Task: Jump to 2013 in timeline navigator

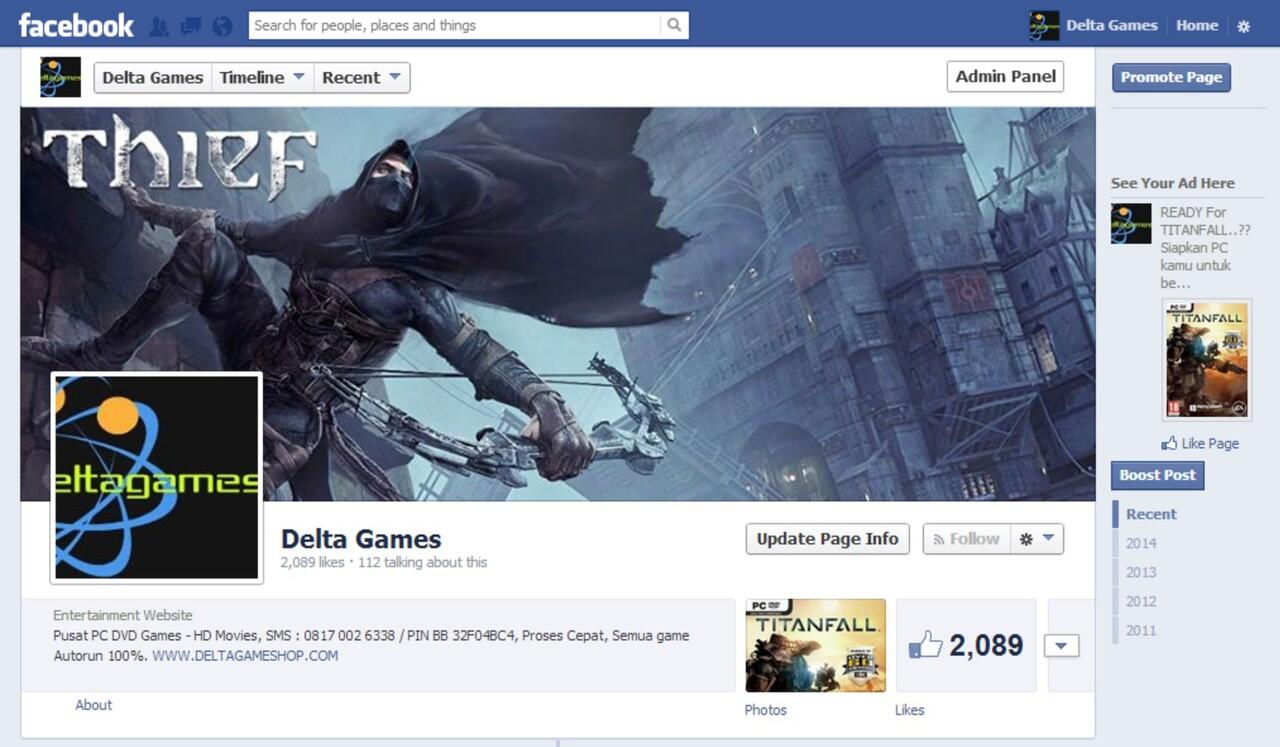Action: click(1141, 572)
